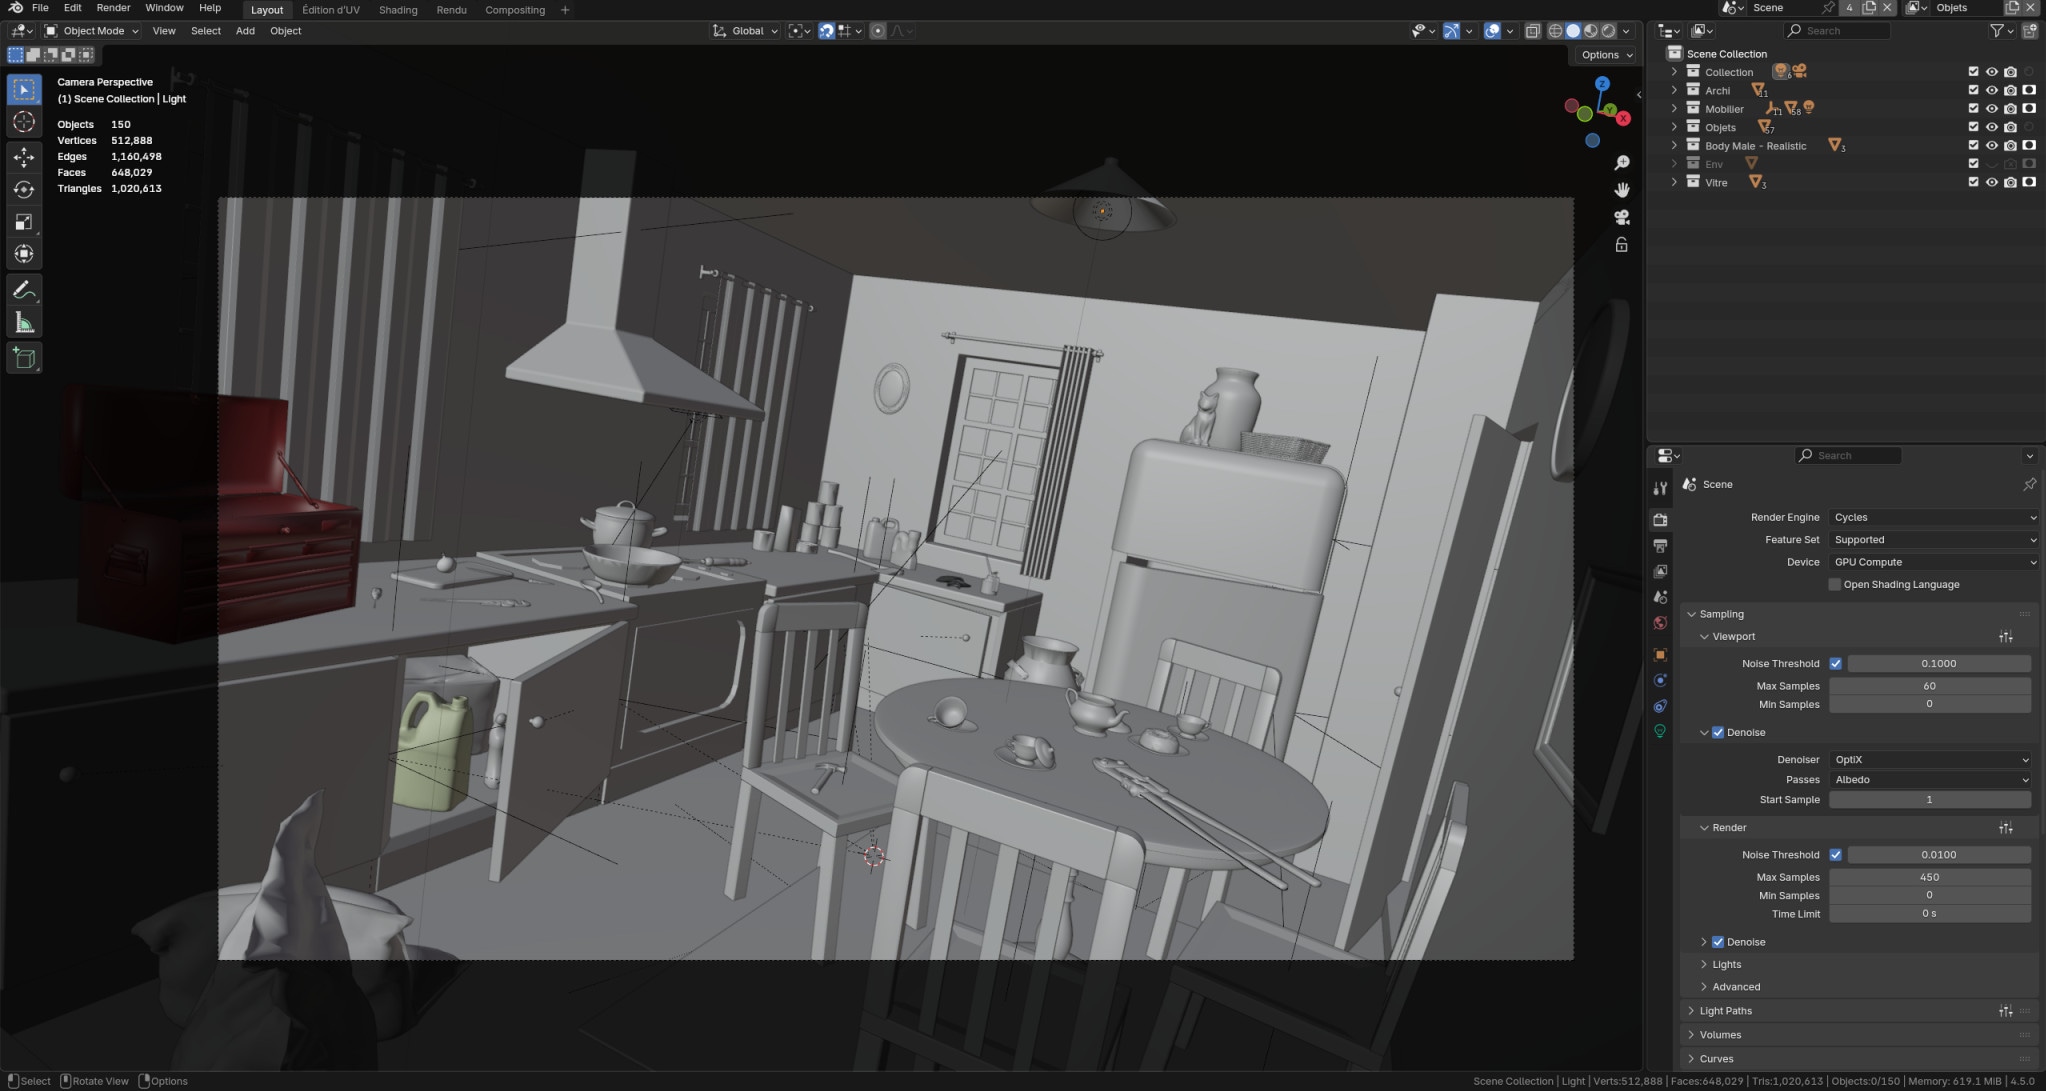Uncheck viewport Denoise checkbox
Screen dimensions: 2046x1091
1718,732
